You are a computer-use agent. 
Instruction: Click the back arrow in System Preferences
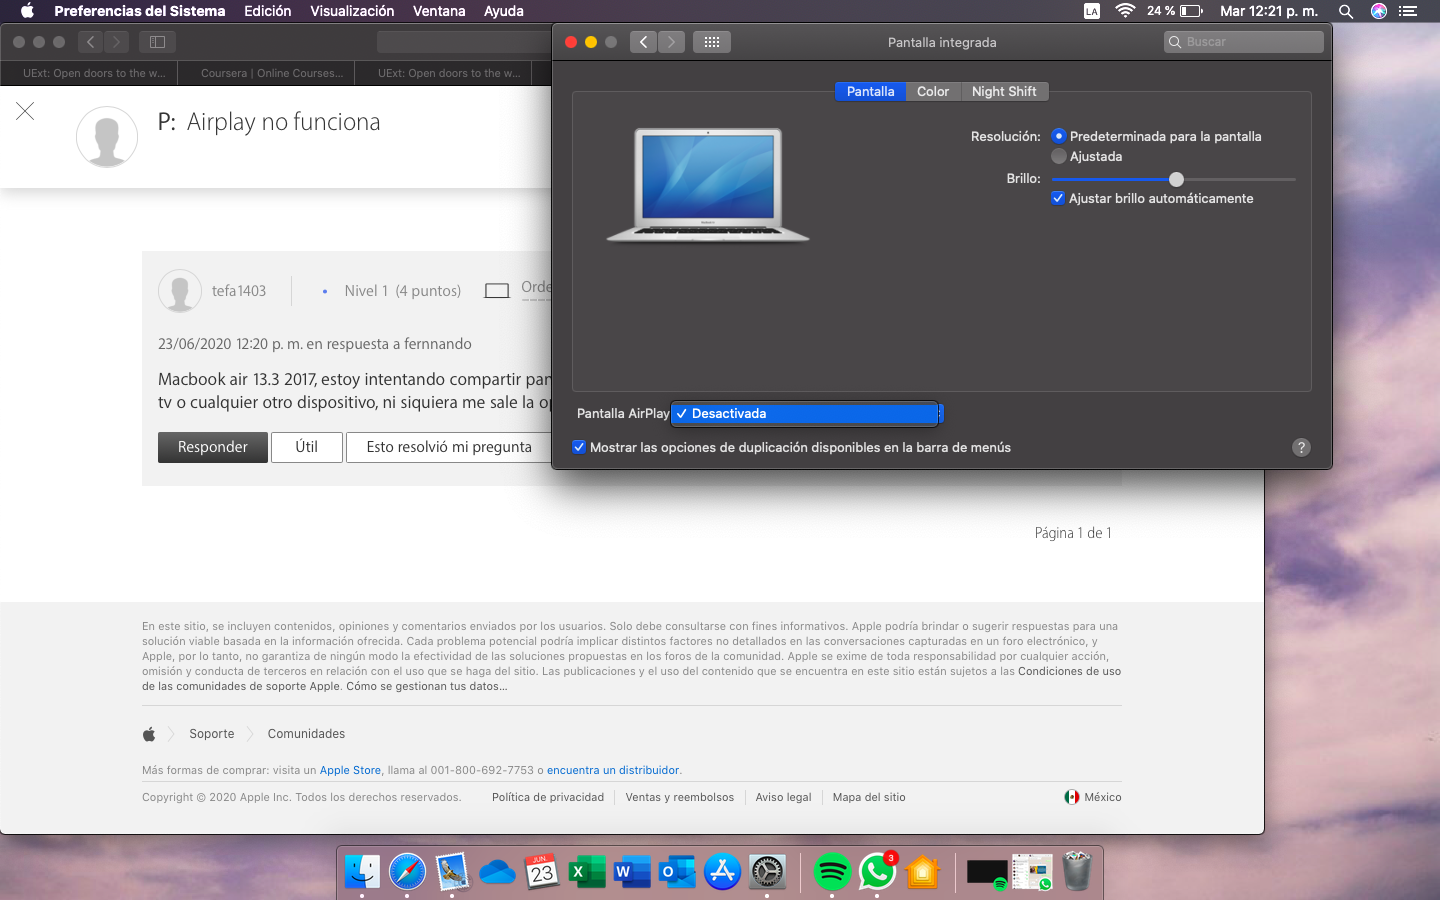tap(643, 42)
